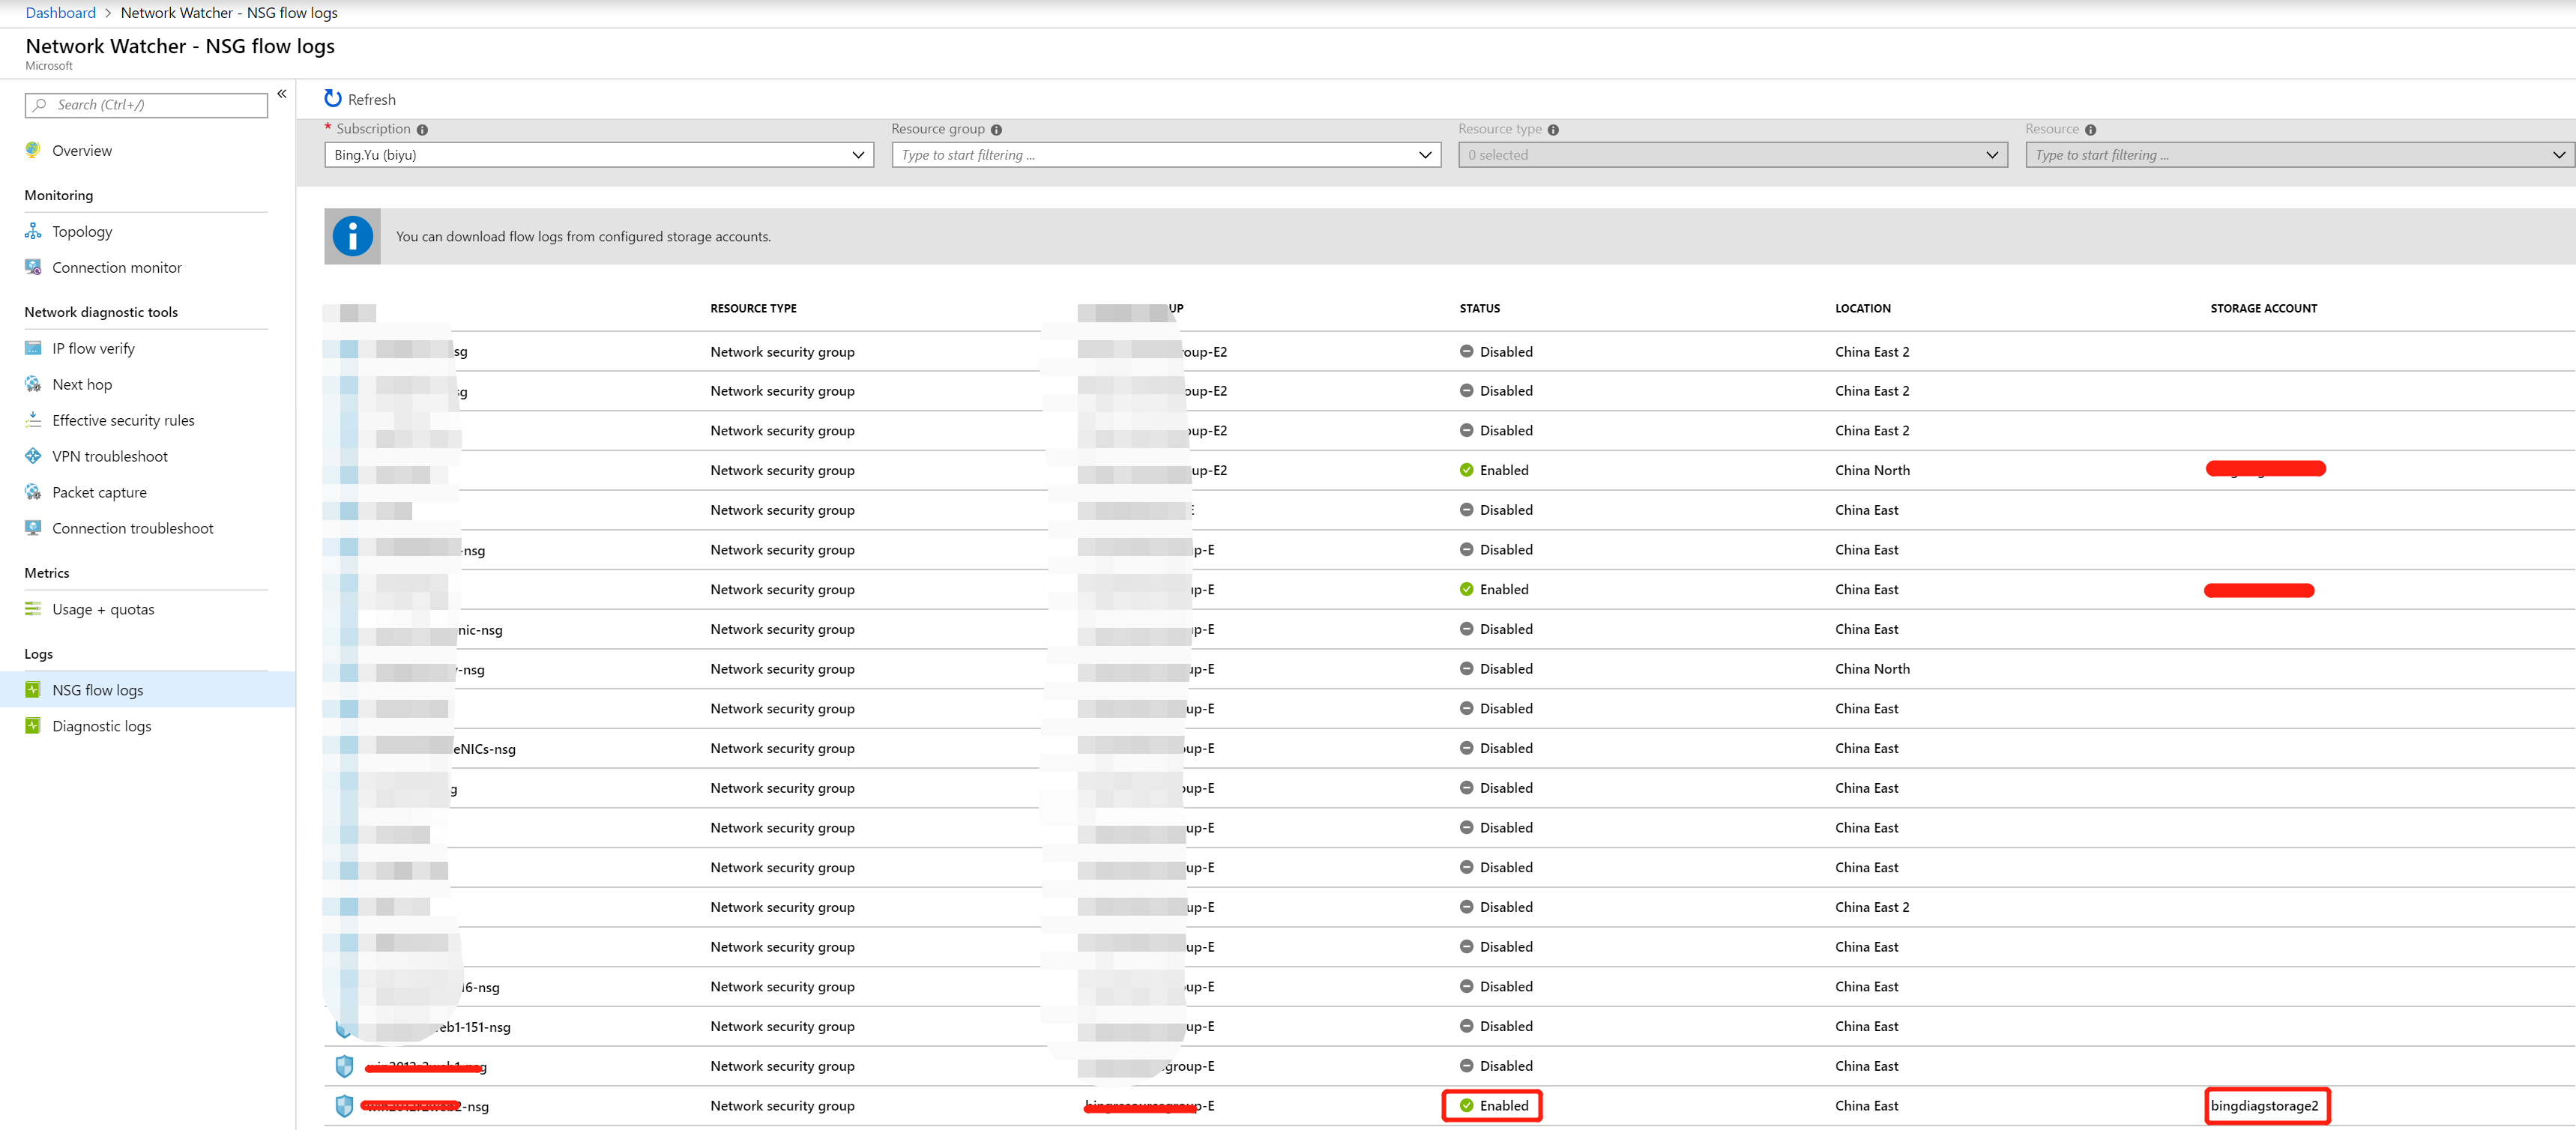
Task: Click the Usage + quotas icon
Action: pyautogui.click(x=33, y=609)
